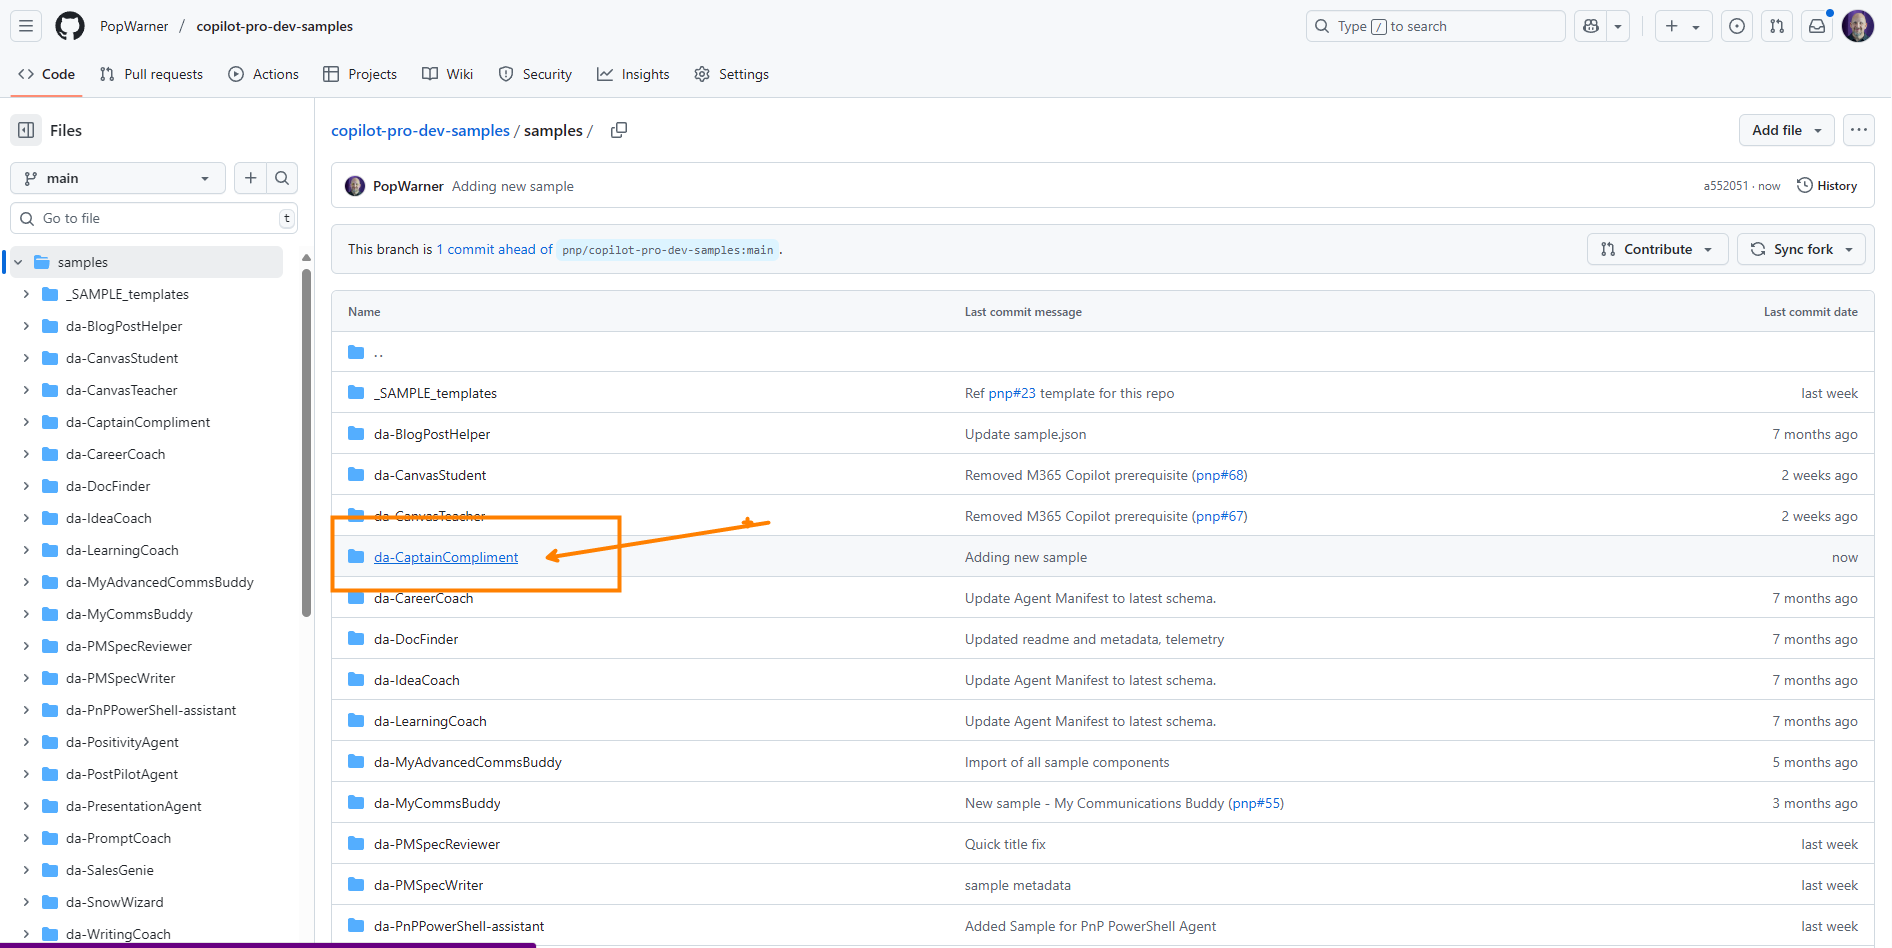The image size is (1892, 948).
Task: Switch to the Settings tab
Action: pyautogui.click(x=731, y=74)
